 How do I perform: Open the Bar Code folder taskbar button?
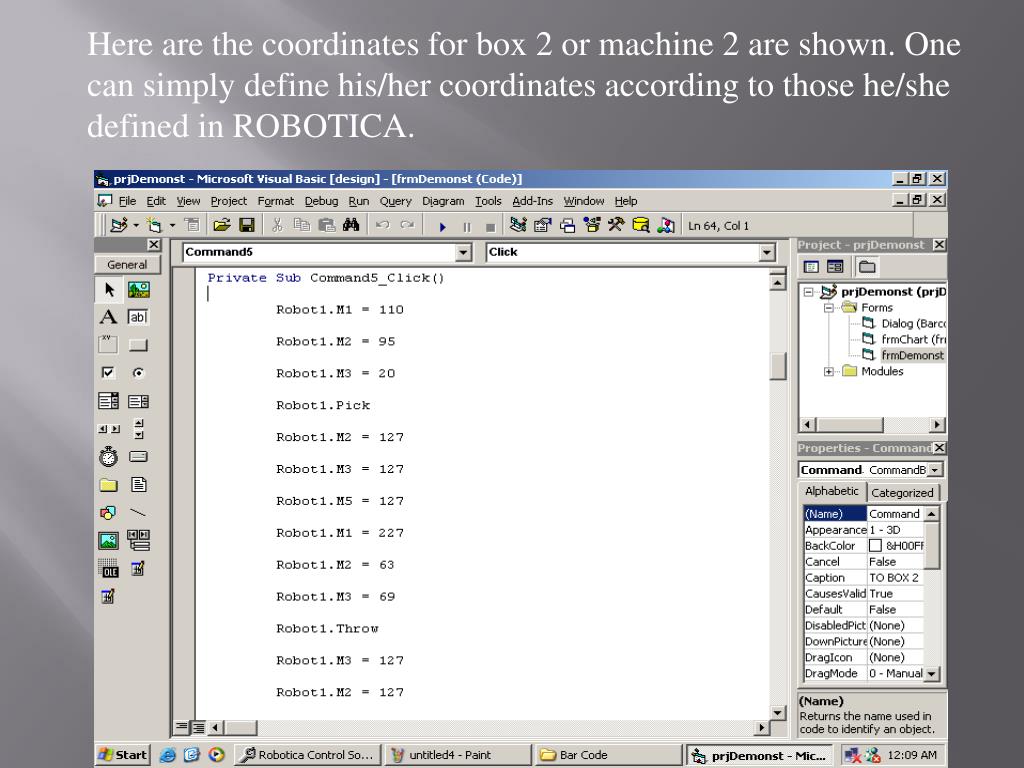pos(608,755)
